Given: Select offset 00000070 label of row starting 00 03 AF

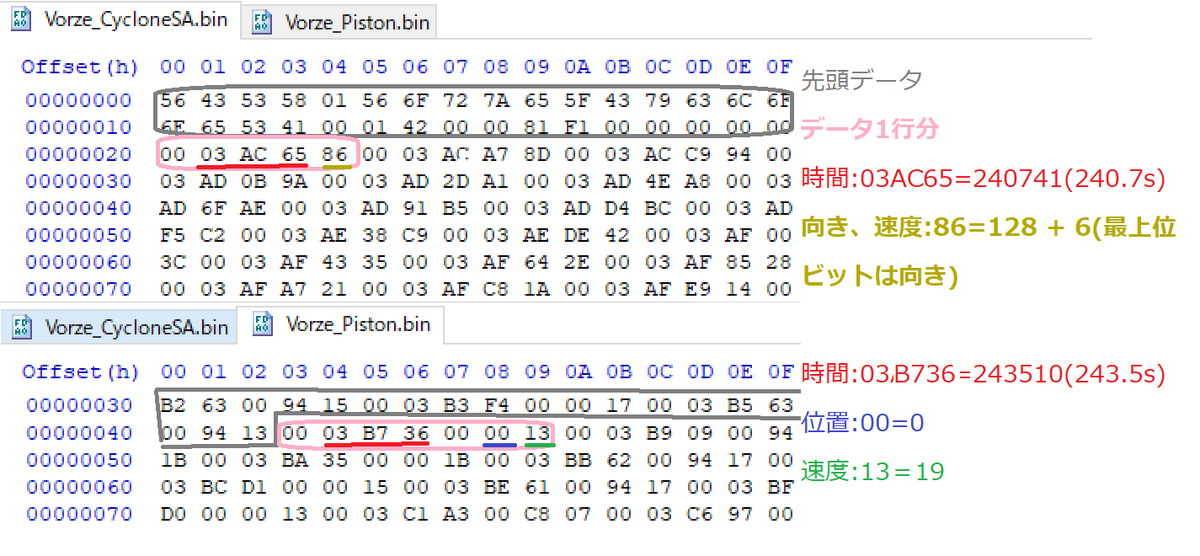Looking at the screenshot, I should (x=79, y=289).
